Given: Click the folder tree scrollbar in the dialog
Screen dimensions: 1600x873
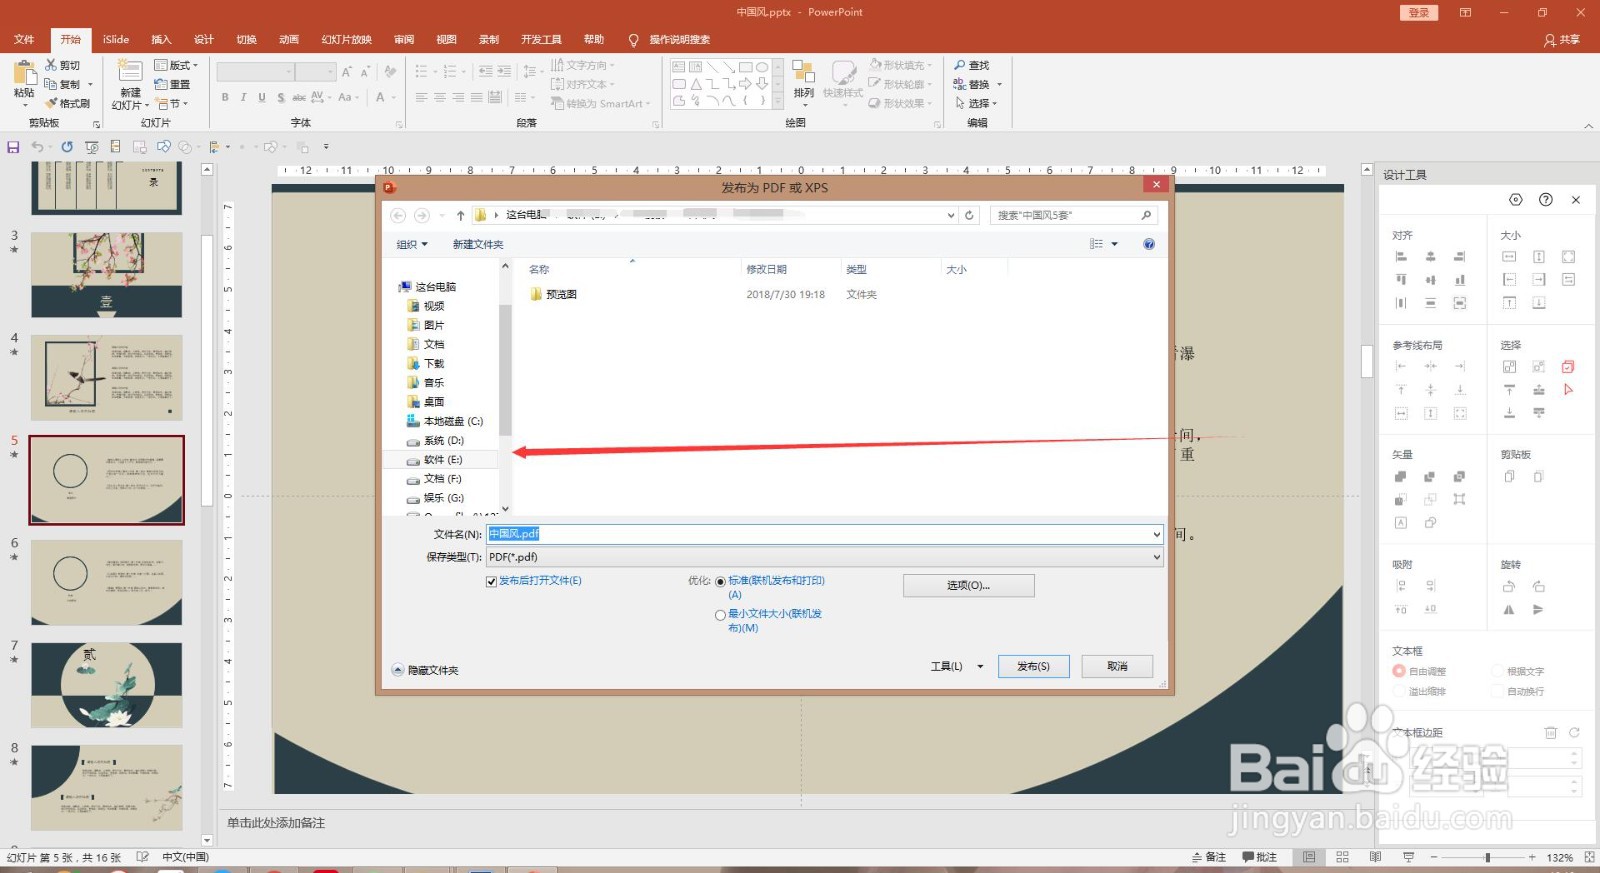Looking at the screenshot, I should (x=505, y=370).
